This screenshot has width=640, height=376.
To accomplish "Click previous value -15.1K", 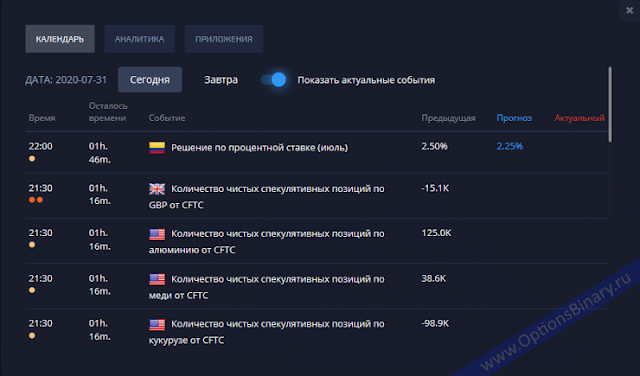I will point(435,188).
